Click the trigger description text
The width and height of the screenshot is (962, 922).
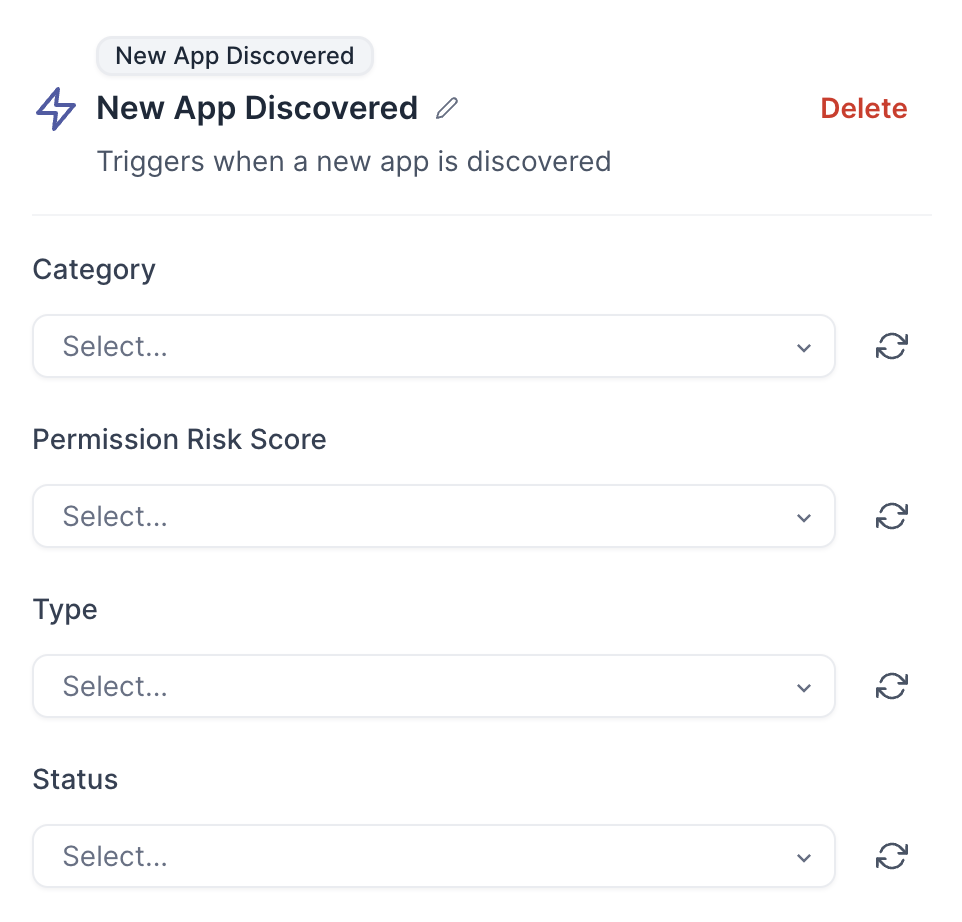pos(353,161)
